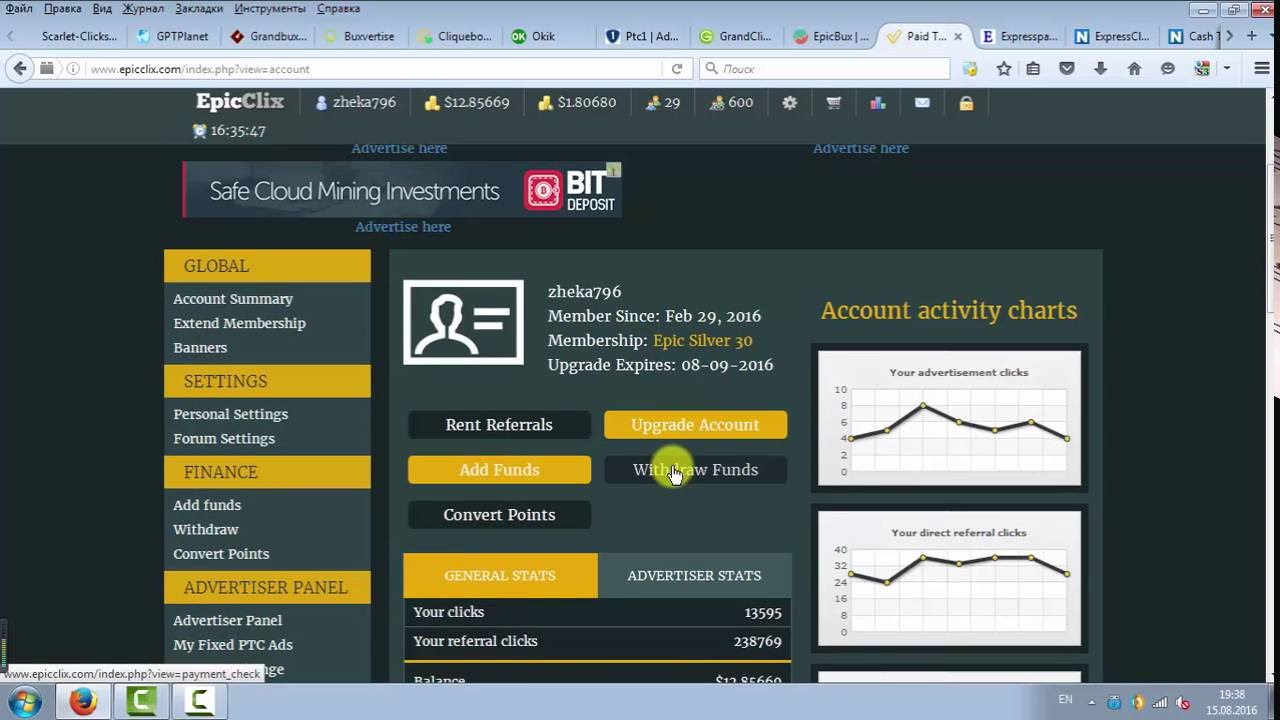
Task: Click the Windows Start button
Action: click(x=24, y=702)
